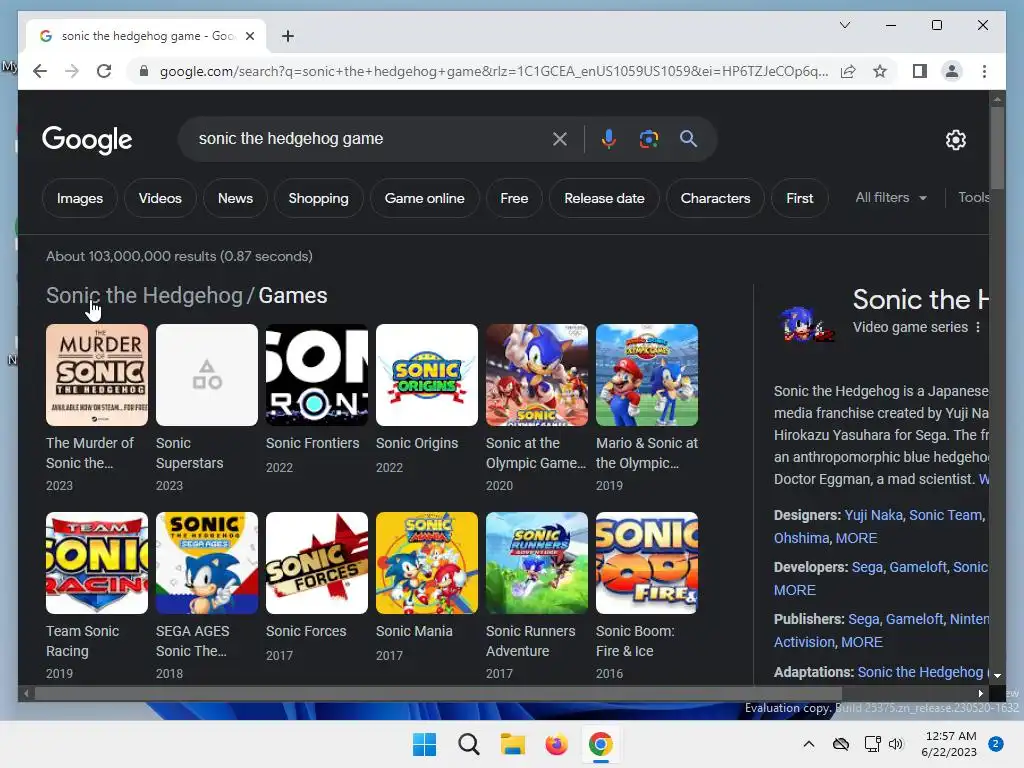
Task: Click the horizontal scrollbar right arrow
Action: [x=980, y=694]
